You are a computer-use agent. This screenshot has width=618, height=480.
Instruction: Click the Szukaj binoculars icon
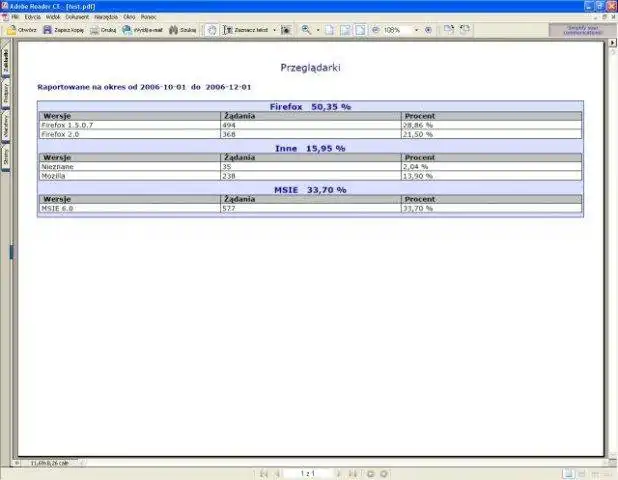[x=173, y=30]
